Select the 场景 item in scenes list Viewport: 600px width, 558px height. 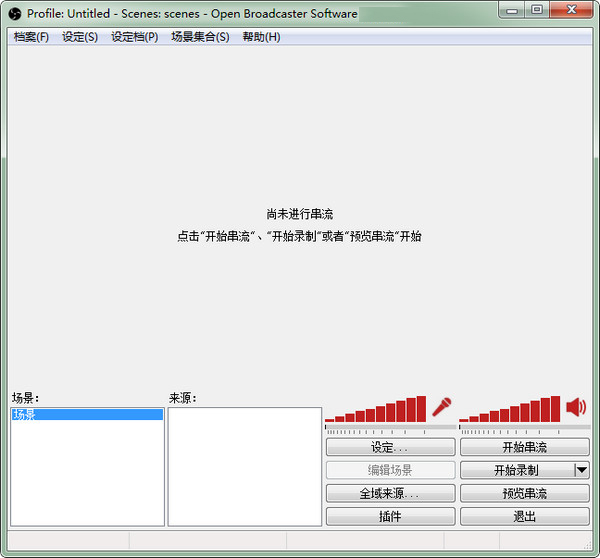tap(87, 414)
